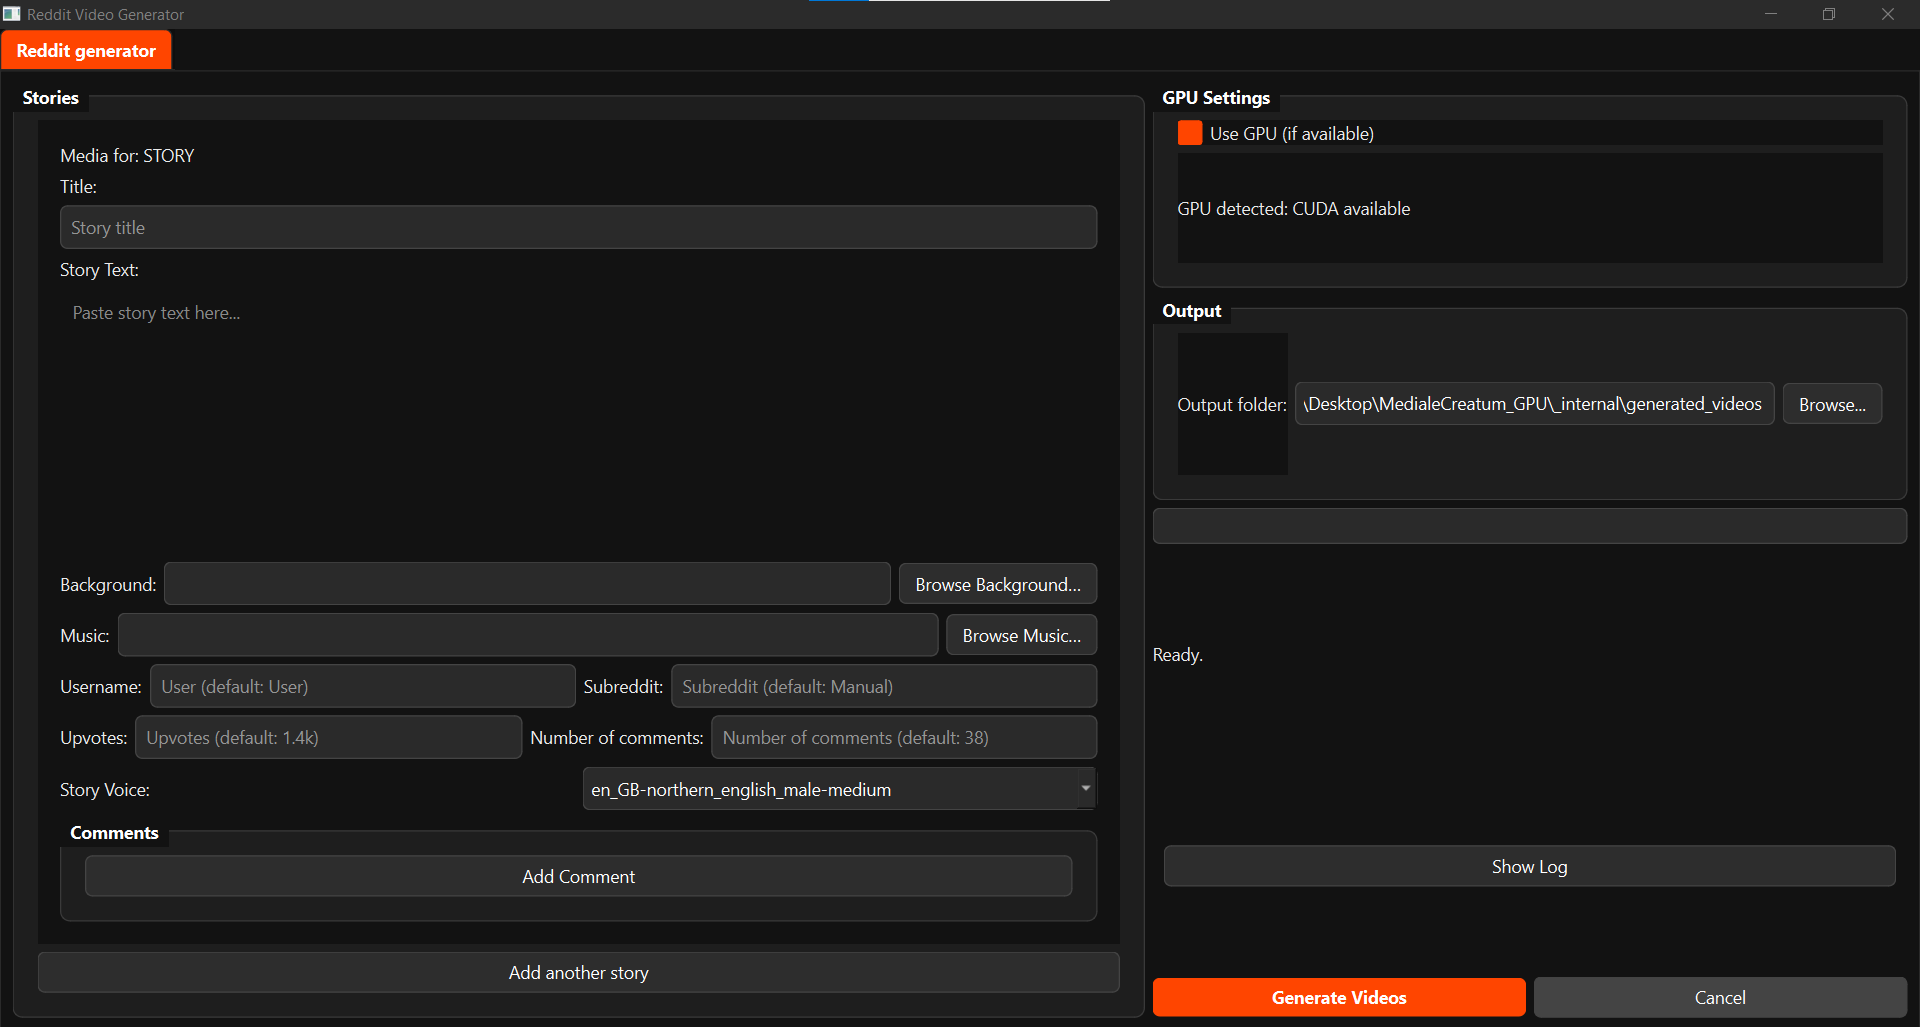Toggle the Use GPU checkbox
The height and width of the screenshot is (1027, 1920).
(x=1190, y=133)
